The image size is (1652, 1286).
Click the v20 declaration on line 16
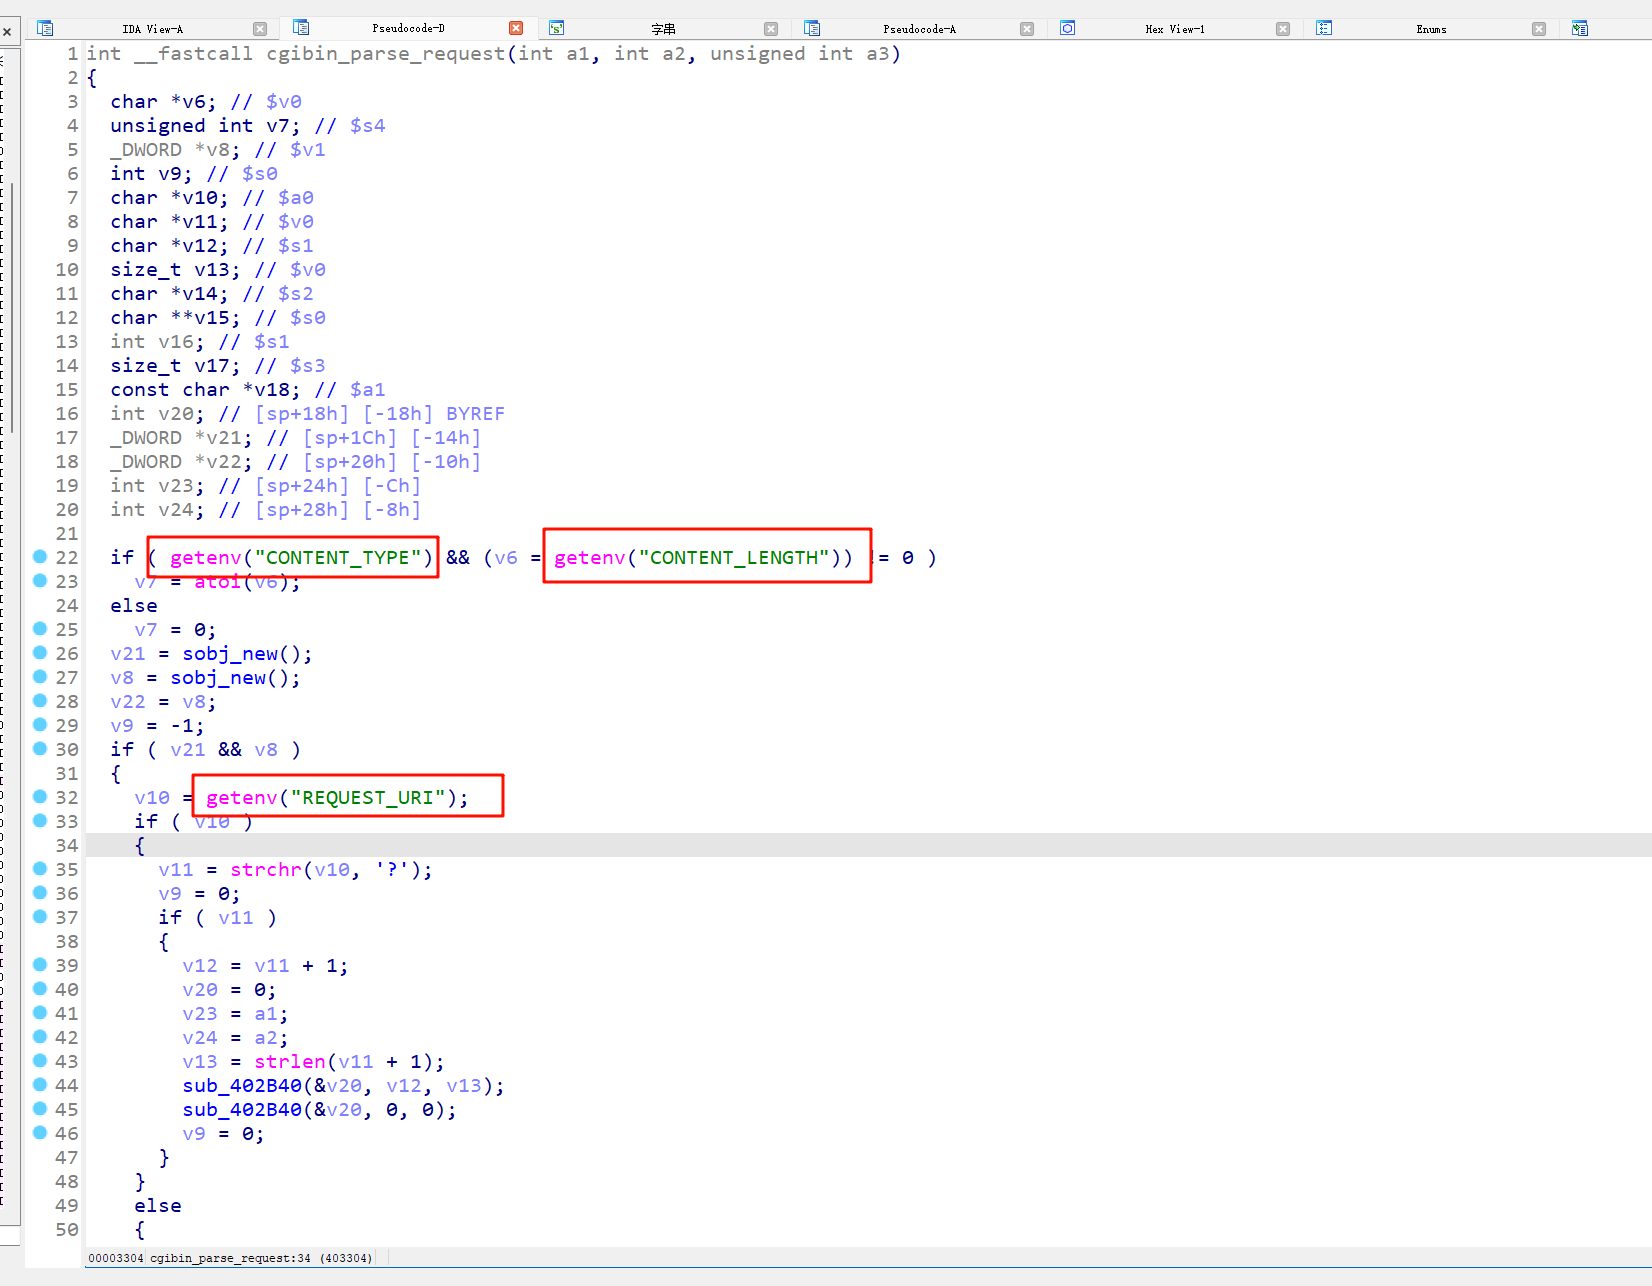click(x=157, y=413)
